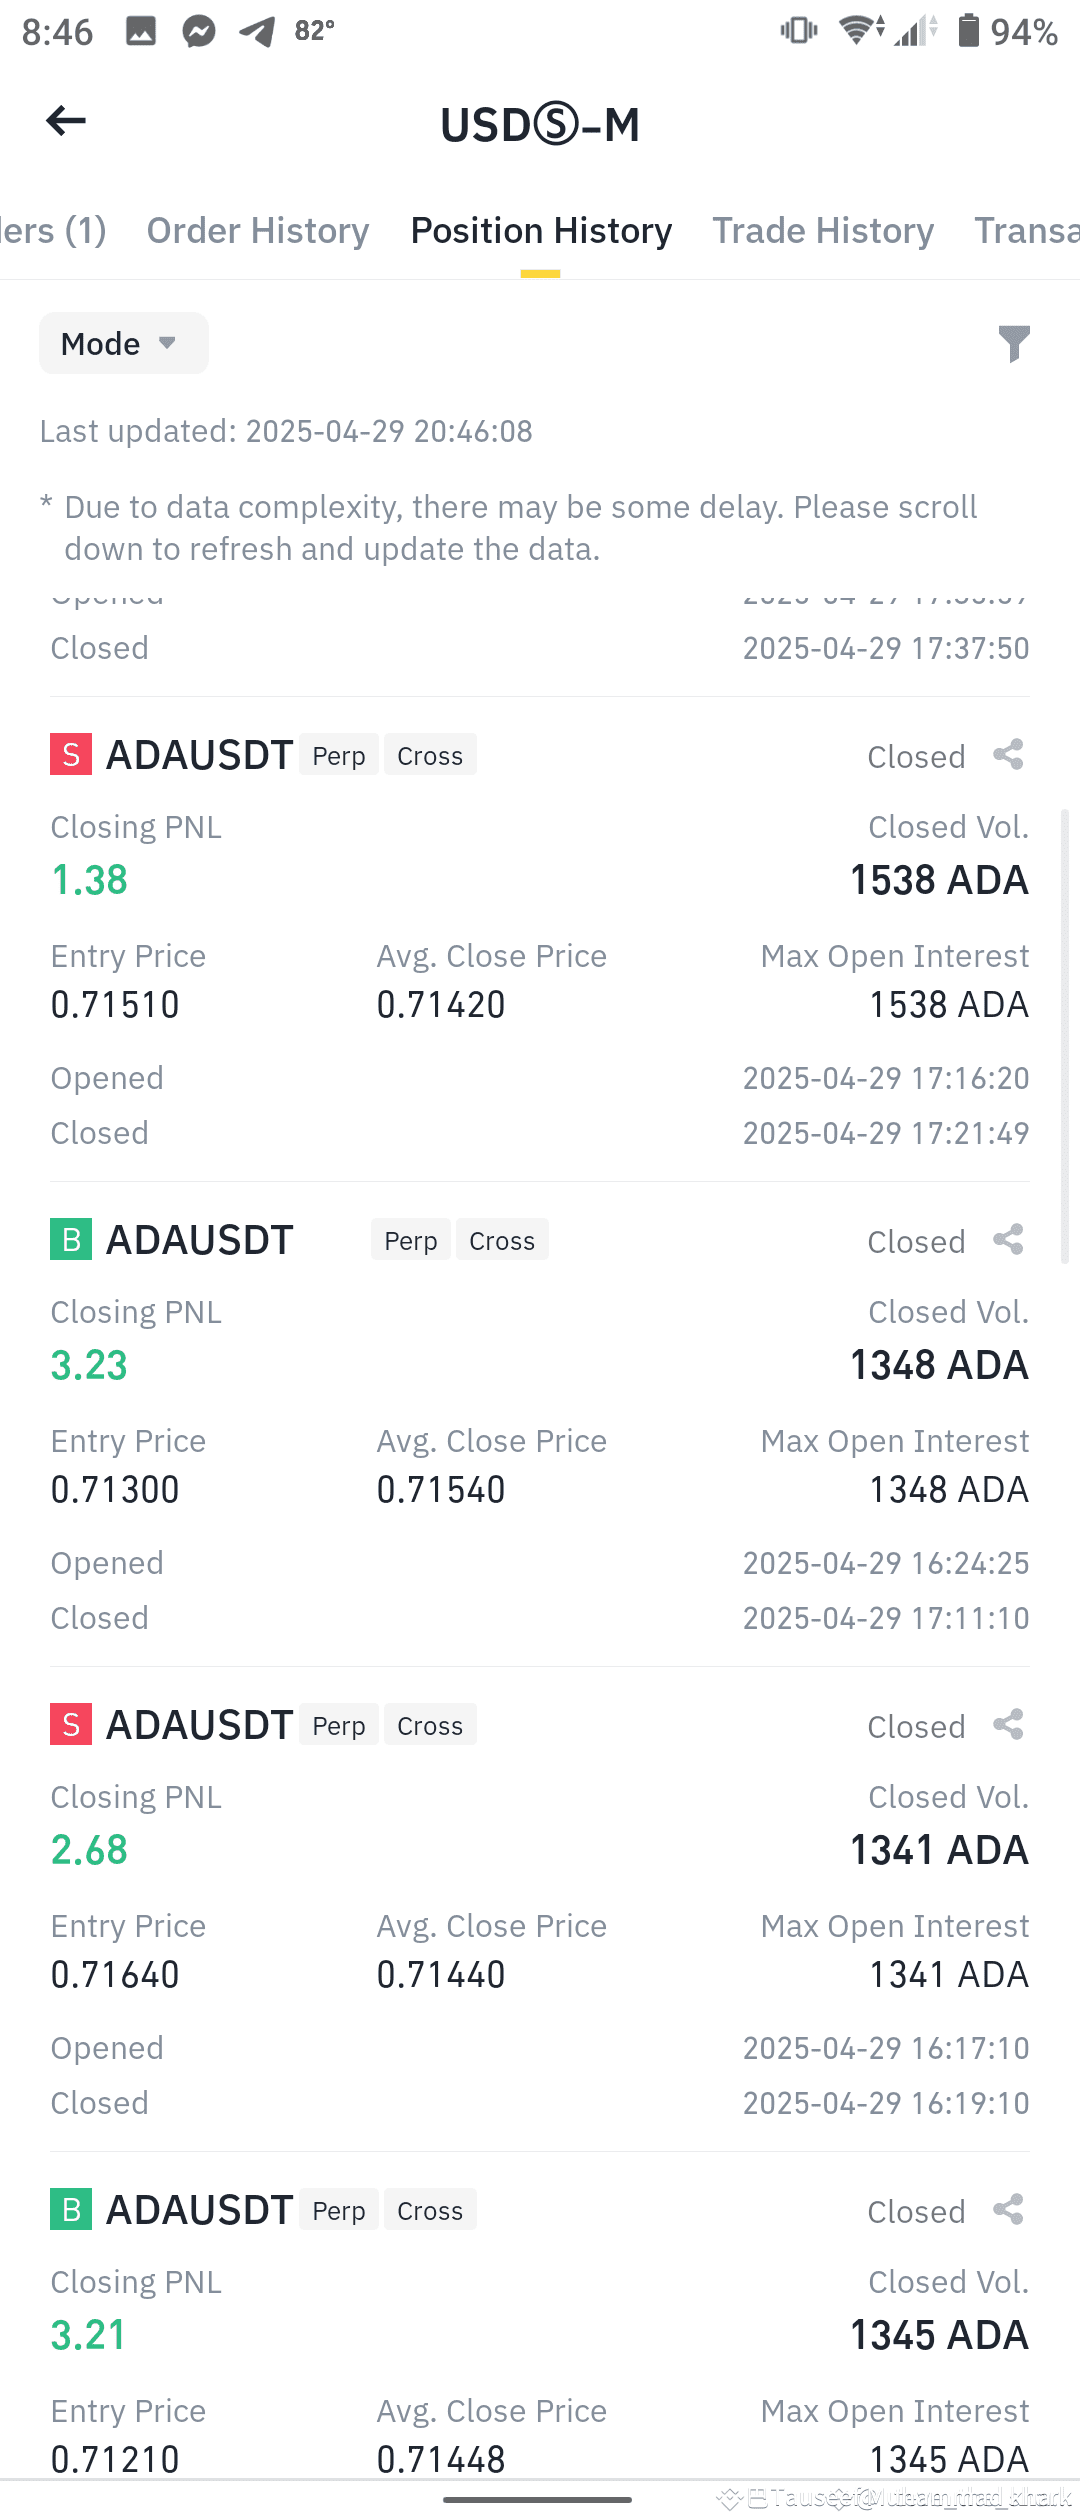
Task: Tap the vertical scrollbar on the right edge
Action: click(1065, 1036)
